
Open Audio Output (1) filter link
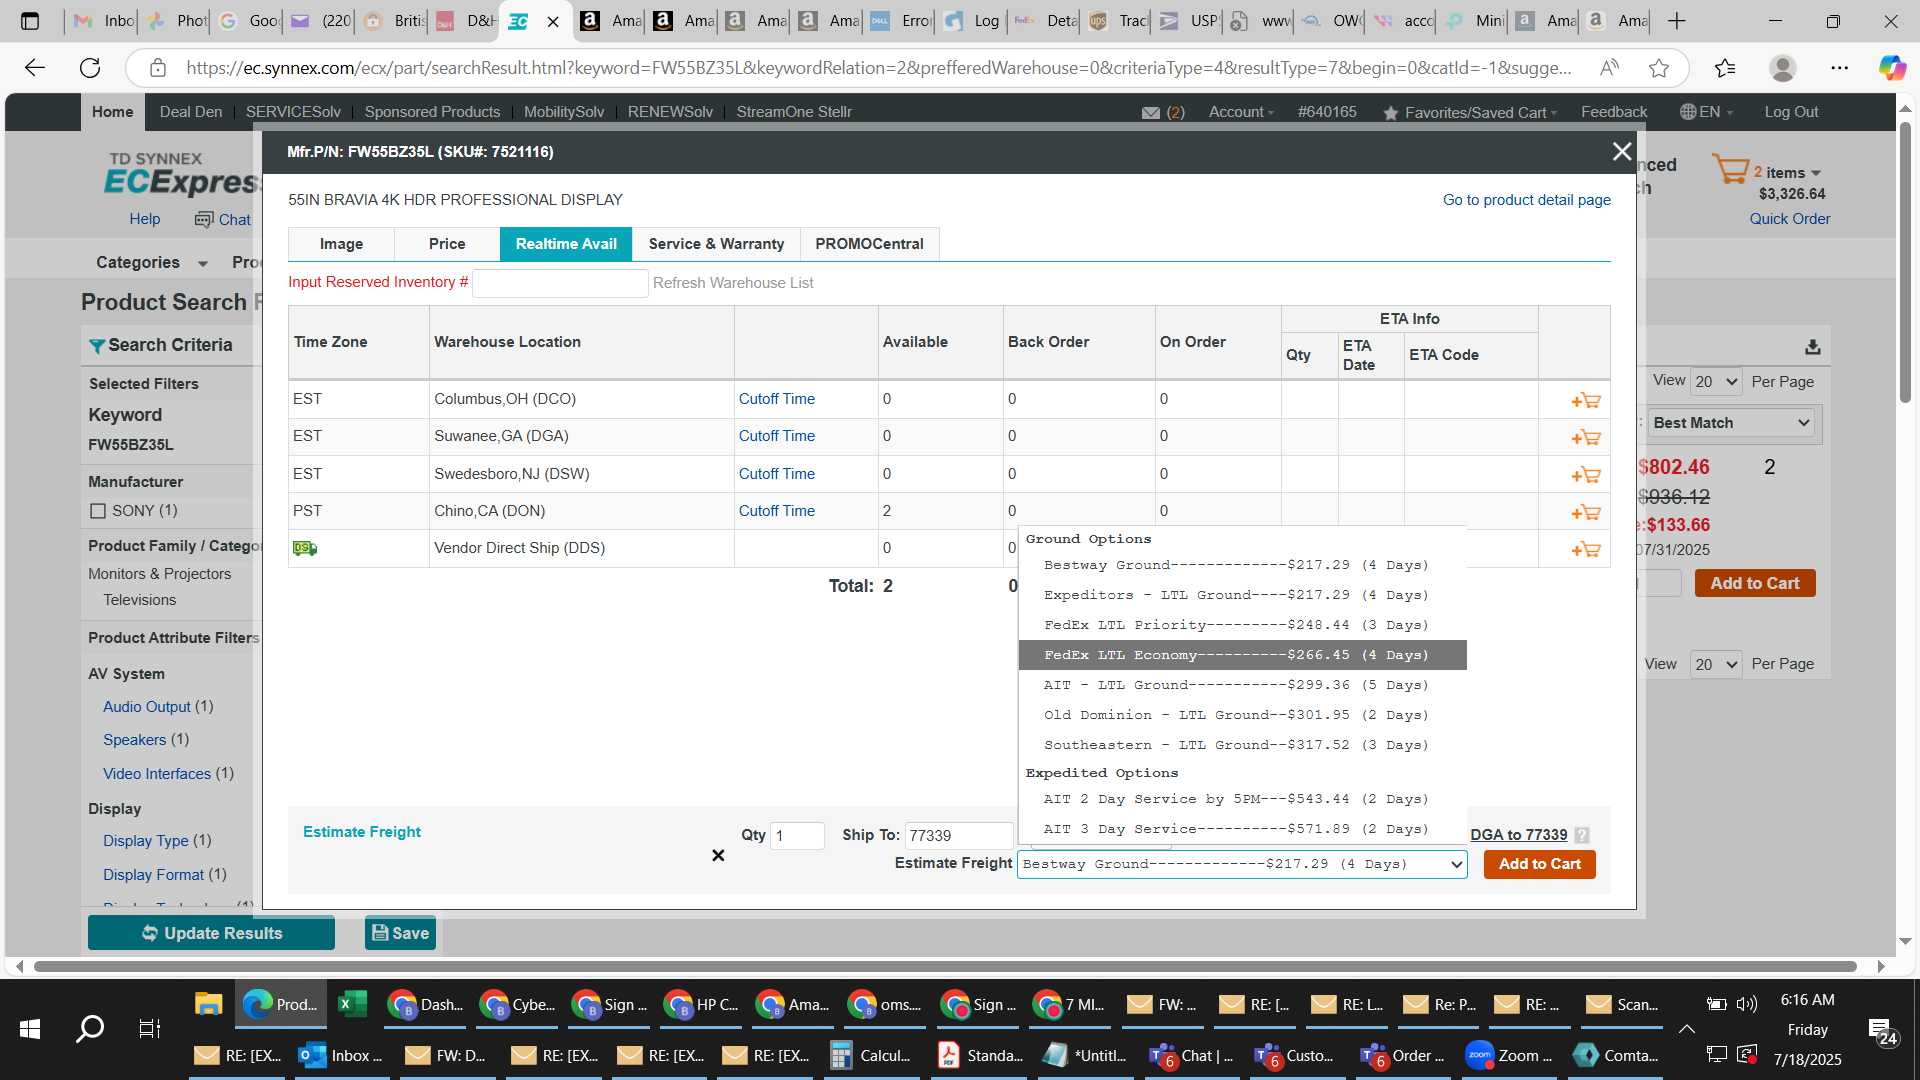[x=158, y=707]
